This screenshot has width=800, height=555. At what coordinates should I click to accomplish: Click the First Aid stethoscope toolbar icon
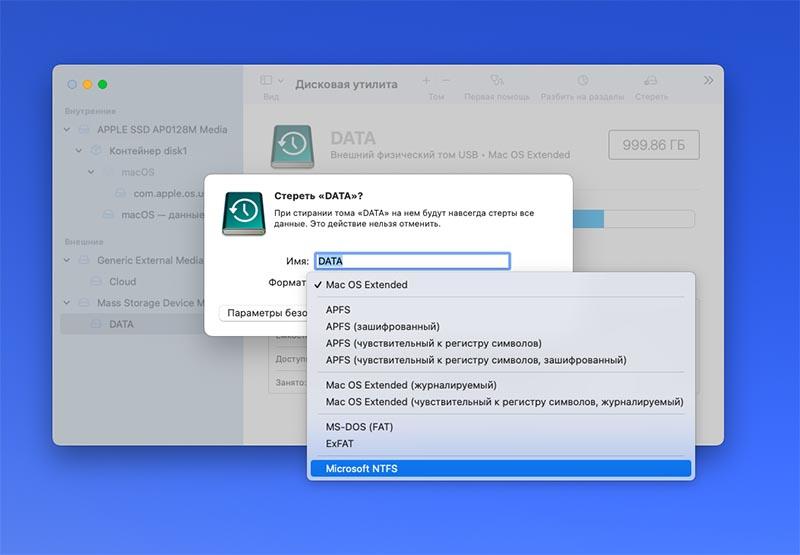pos(496,80)
